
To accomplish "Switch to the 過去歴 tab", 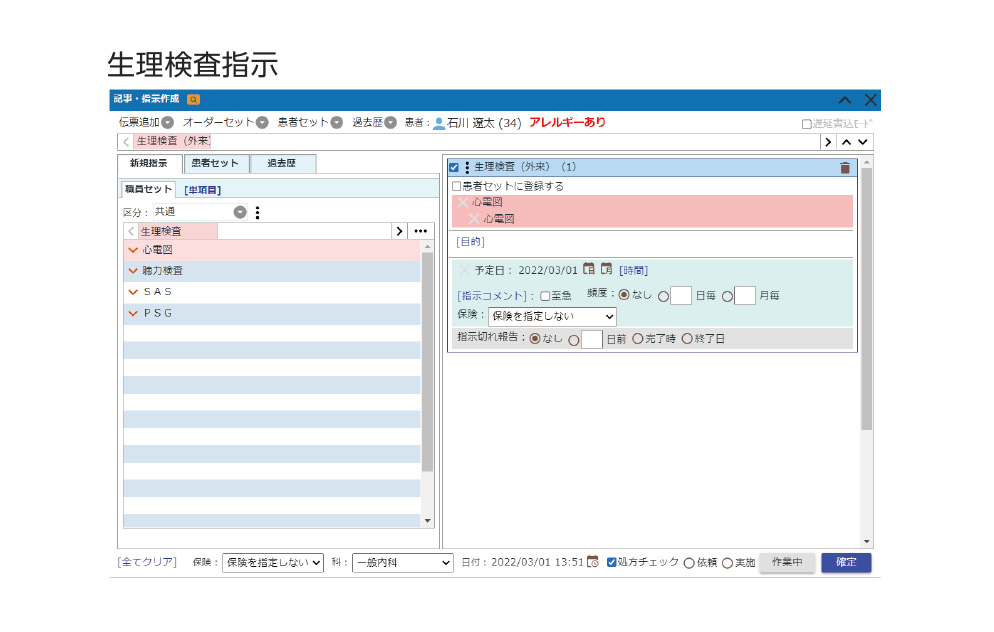I will [283, 164].
